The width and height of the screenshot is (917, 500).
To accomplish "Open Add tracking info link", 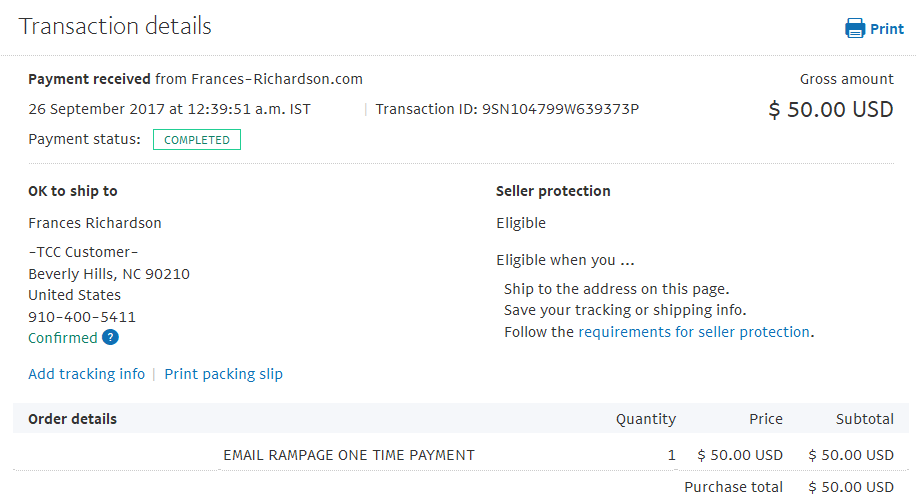I will click(87, 374).
